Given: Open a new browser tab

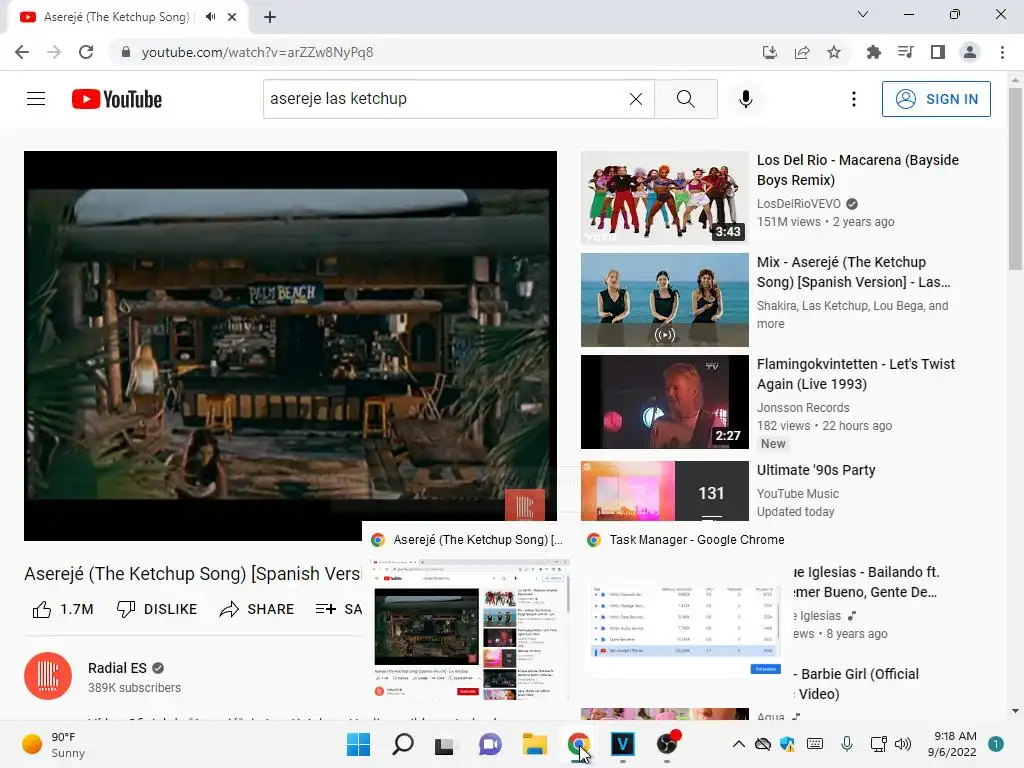Looking at the screenshot, I should tap(270, 17).
